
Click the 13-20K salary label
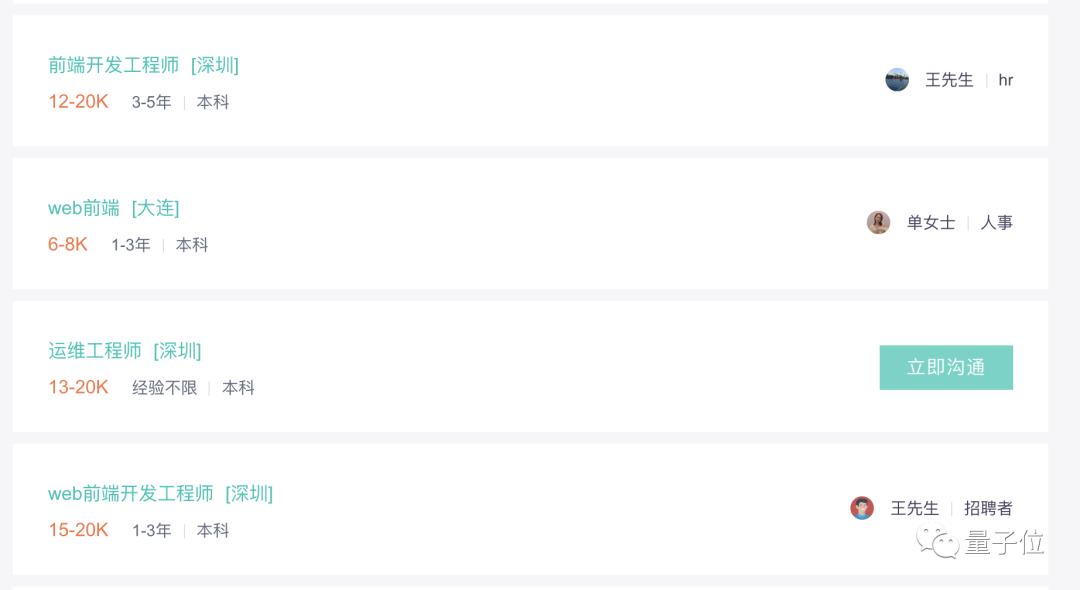(x=78, y=387)
